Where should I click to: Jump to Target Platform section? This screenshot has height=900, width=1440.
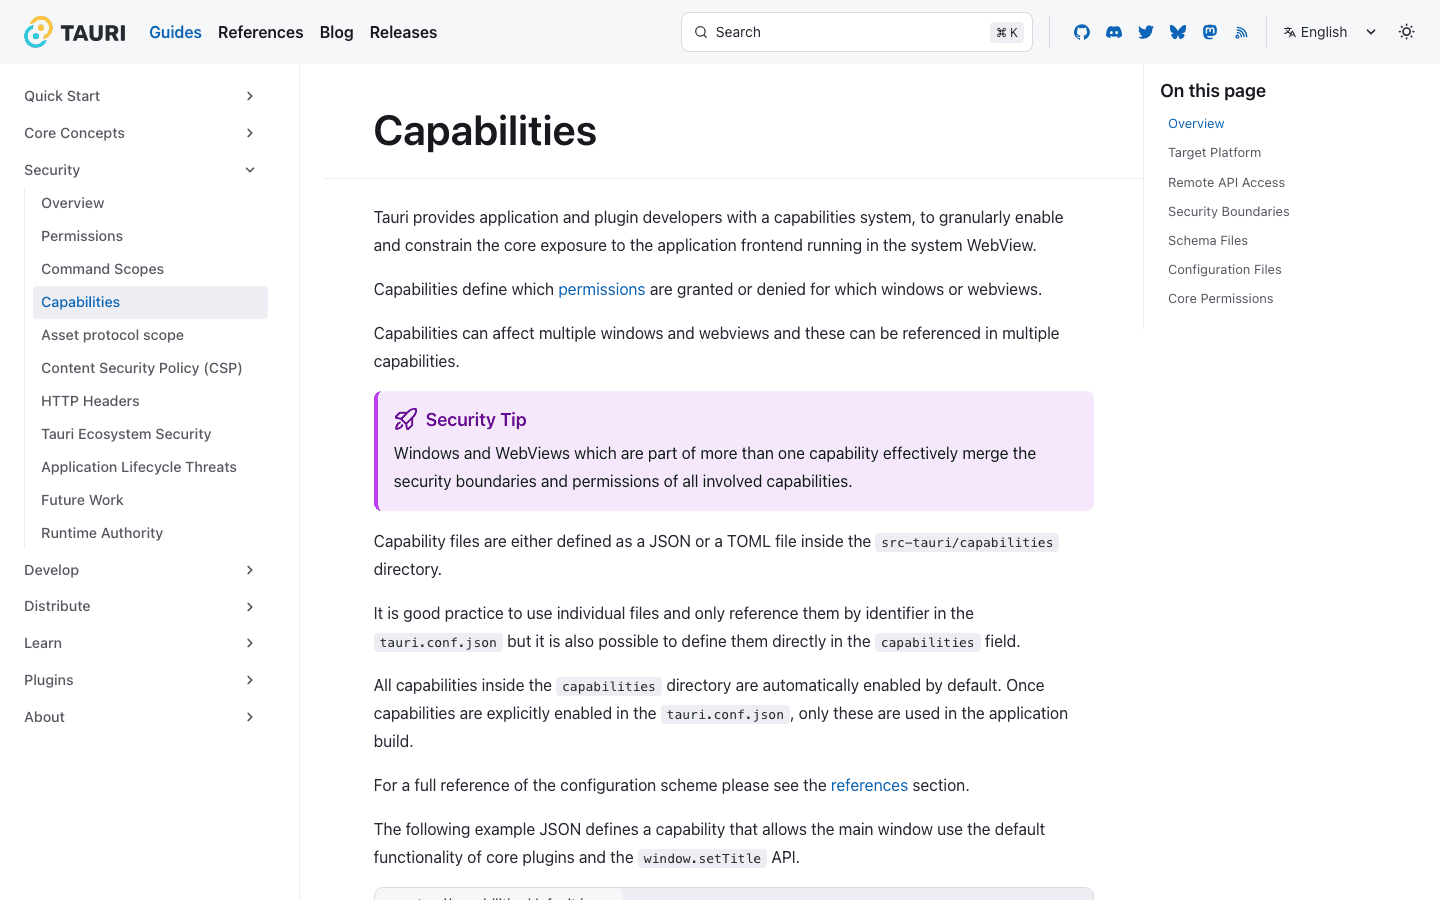pyautogui.click(x=1214, y=153)
